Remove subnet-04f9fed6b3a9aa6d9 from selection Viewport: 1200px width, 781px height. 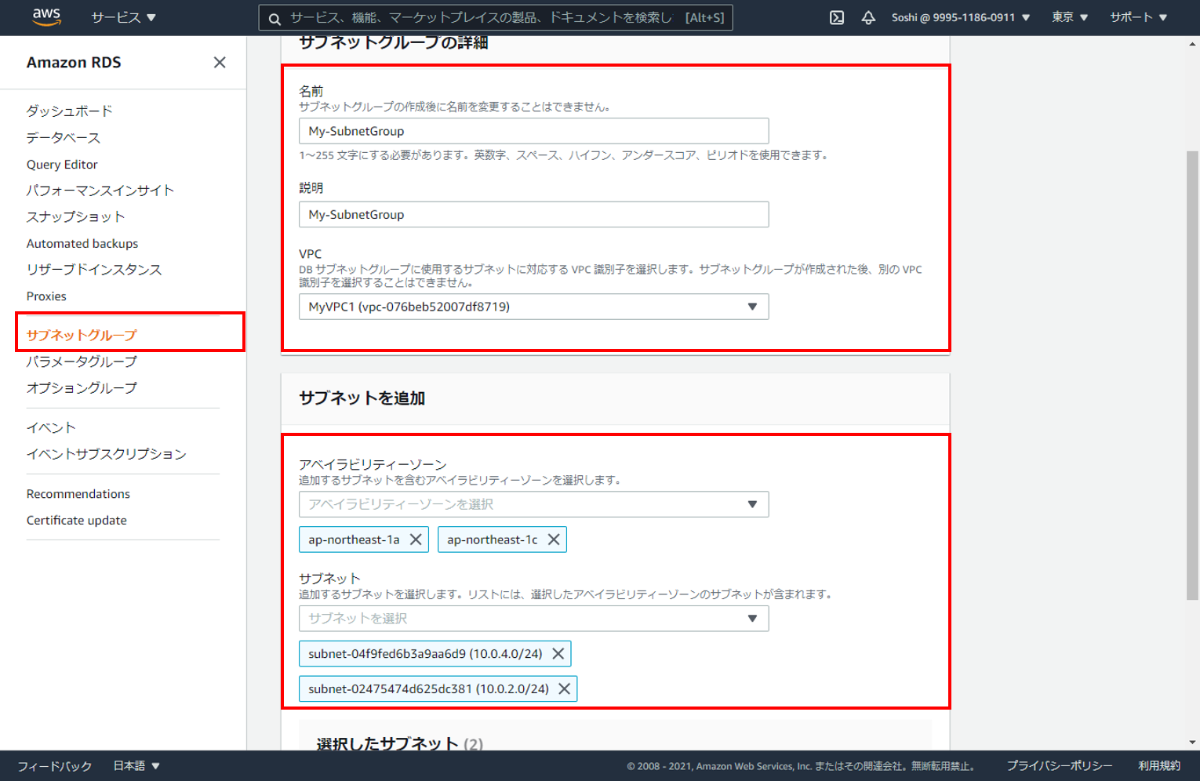(558, 654)
